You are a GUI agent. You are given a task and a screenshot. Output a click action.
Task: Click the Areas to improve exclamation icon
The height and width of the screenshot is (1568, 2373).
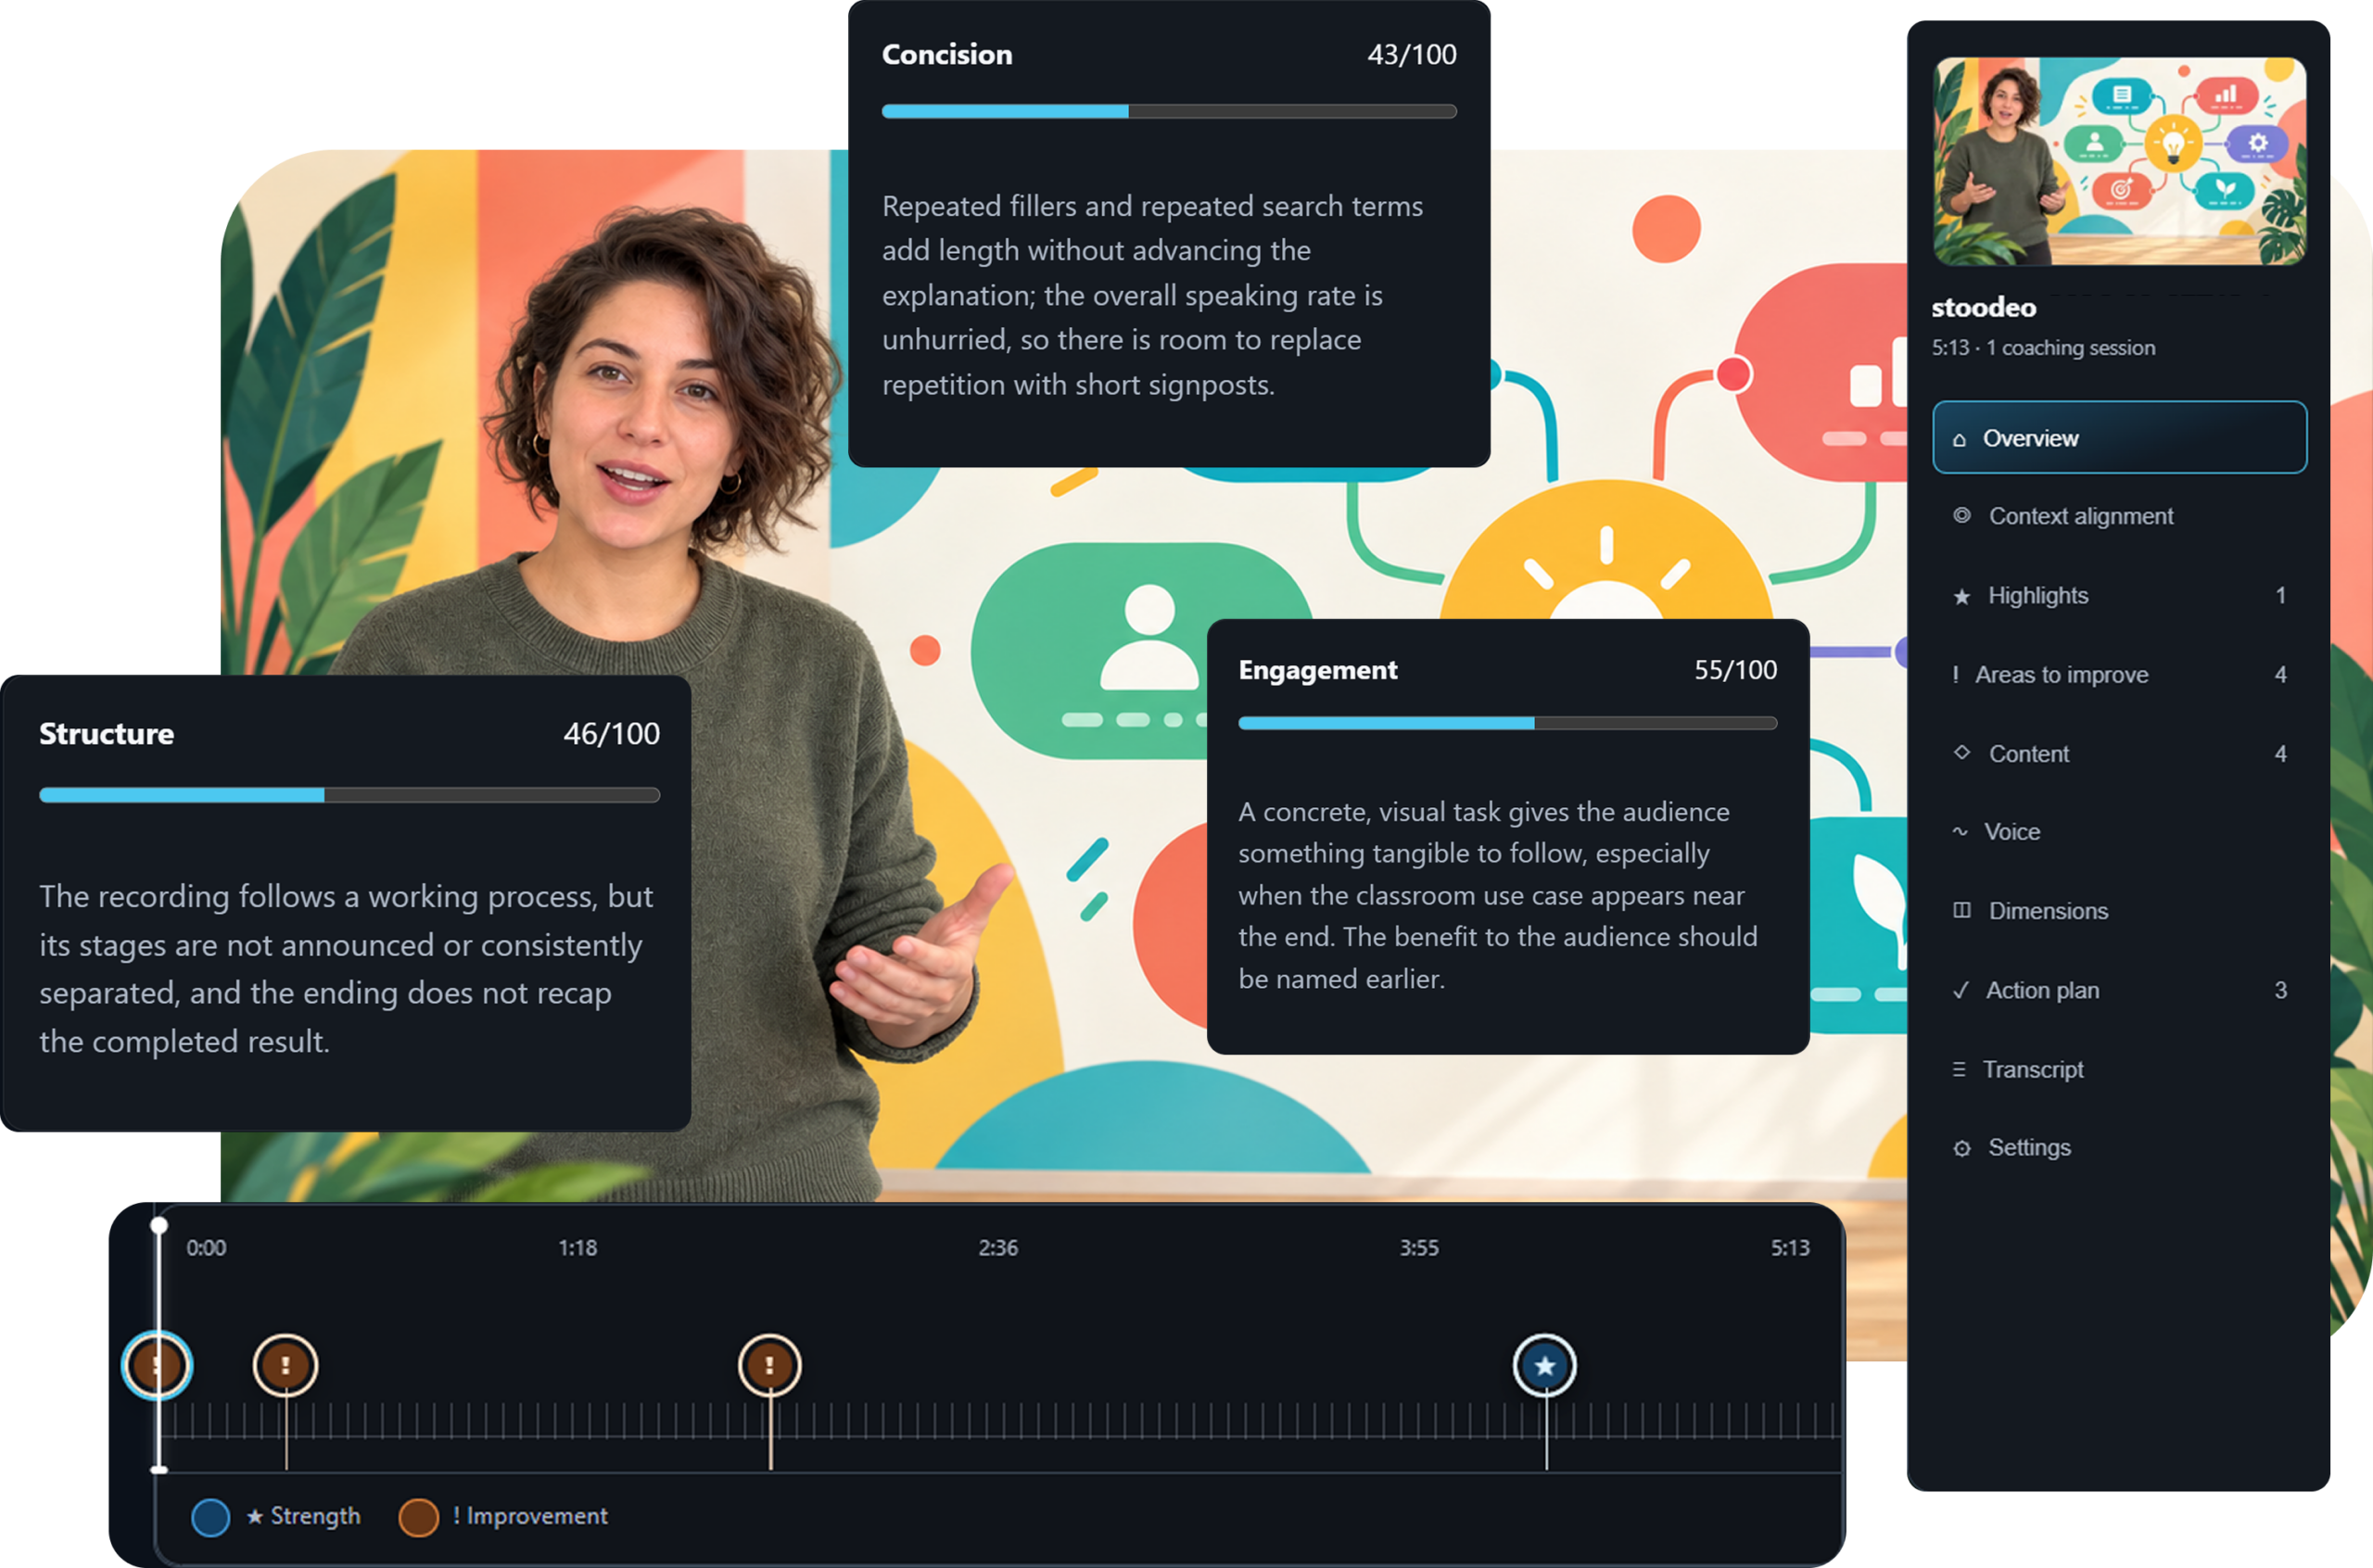(x=1955, y=675)
